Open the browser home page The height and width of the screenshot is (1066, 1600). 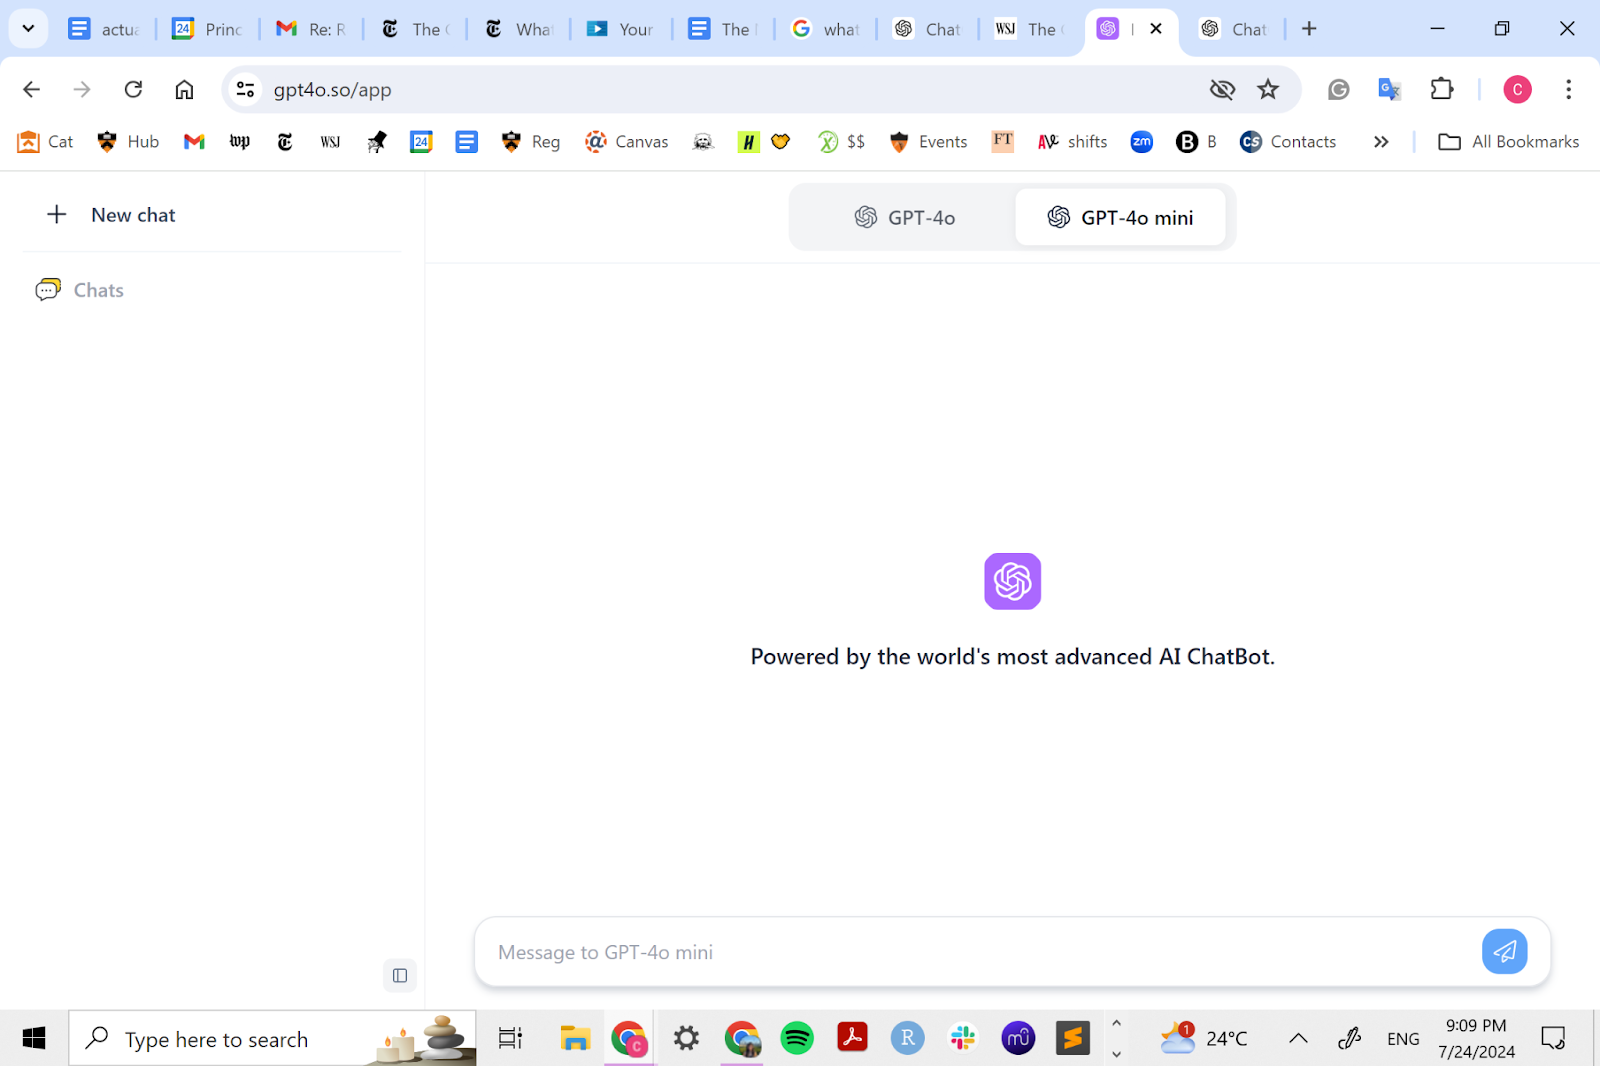click(184, 89)
